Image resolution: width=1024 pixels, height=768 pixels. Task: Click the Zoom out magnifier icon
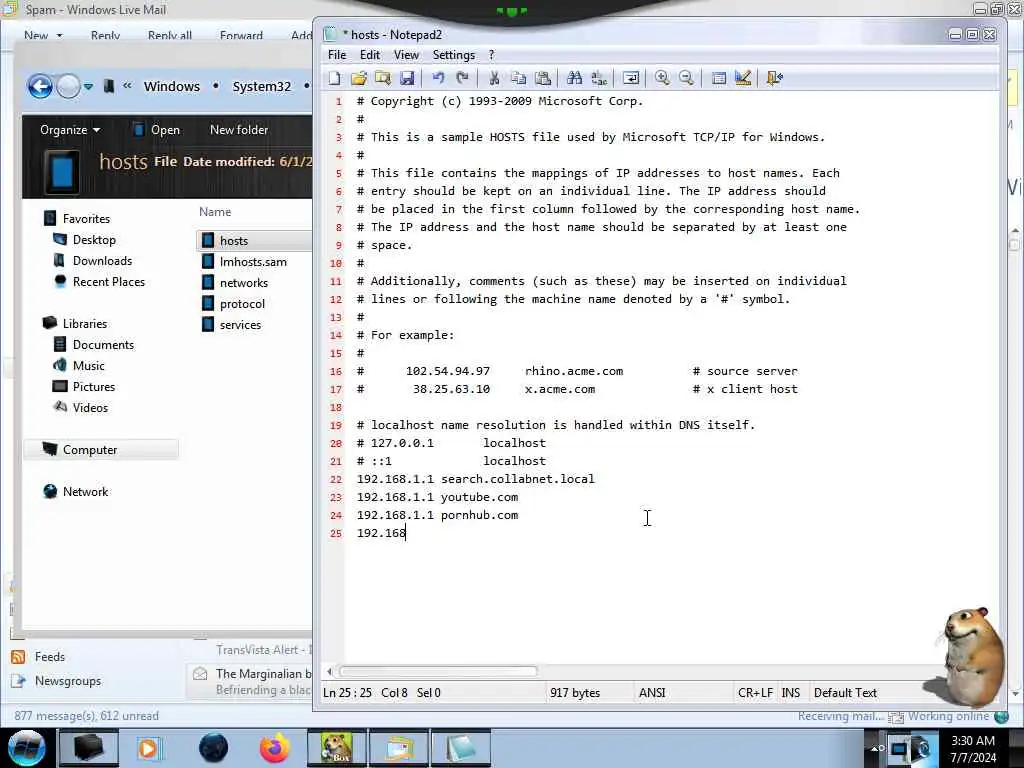tap(686, 78)
